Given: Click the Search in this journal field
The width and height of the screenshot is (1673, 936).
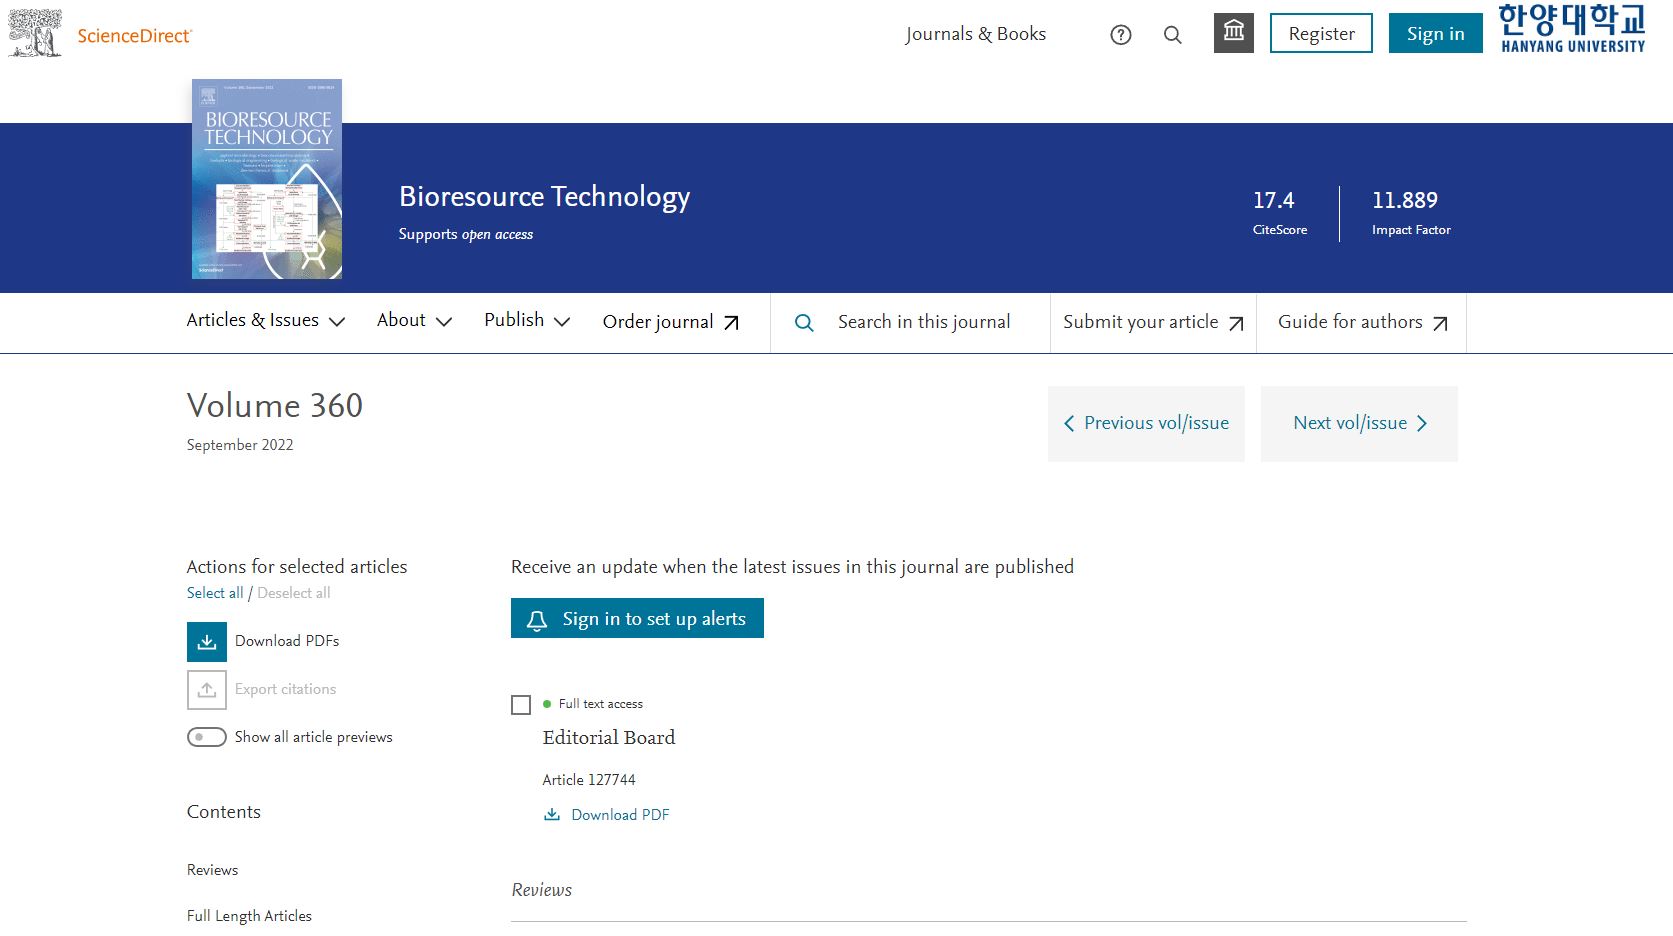Looking at the screenshot, I should pyautogui.click(x=924, y=322).
